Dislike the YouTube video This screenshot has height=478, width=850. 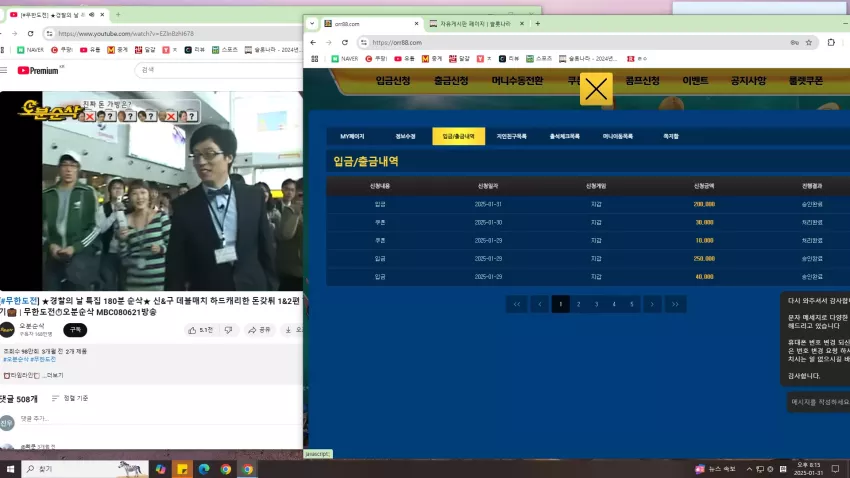(x=228, y=330)
